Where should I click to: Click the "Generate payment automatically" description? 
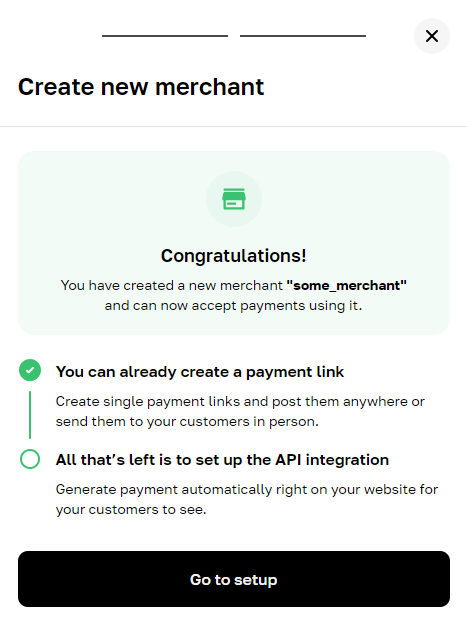[x=247, y=499]
